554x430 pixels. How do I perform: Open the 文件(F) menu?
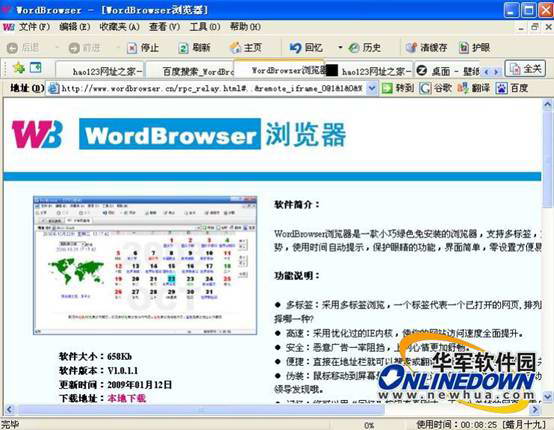click(34, 27)
